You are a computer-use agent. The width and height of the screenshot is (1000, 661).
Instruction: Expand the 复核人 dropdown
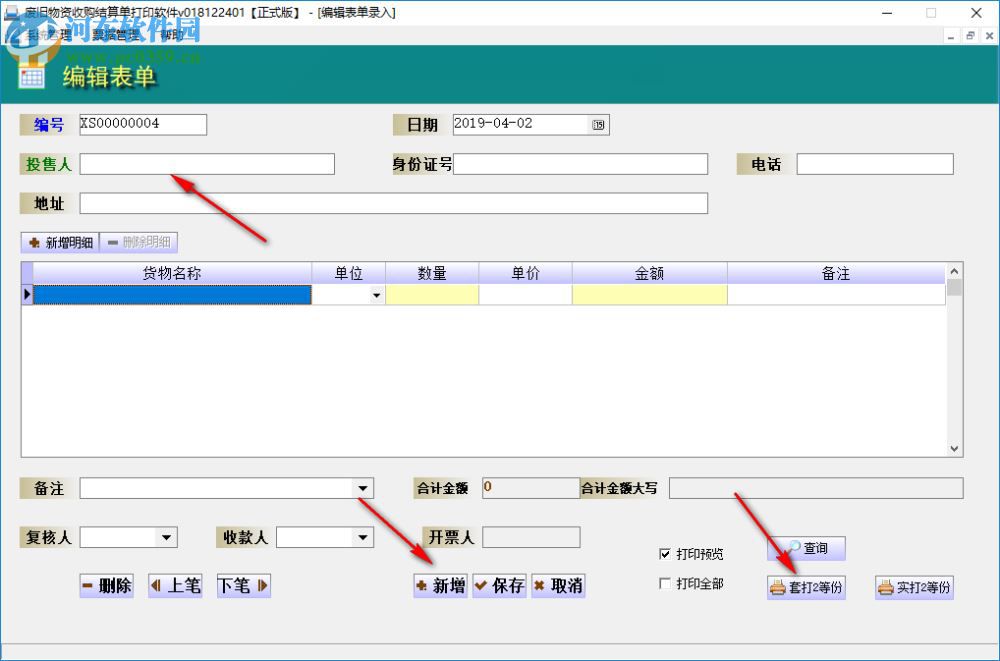point(166,537)
